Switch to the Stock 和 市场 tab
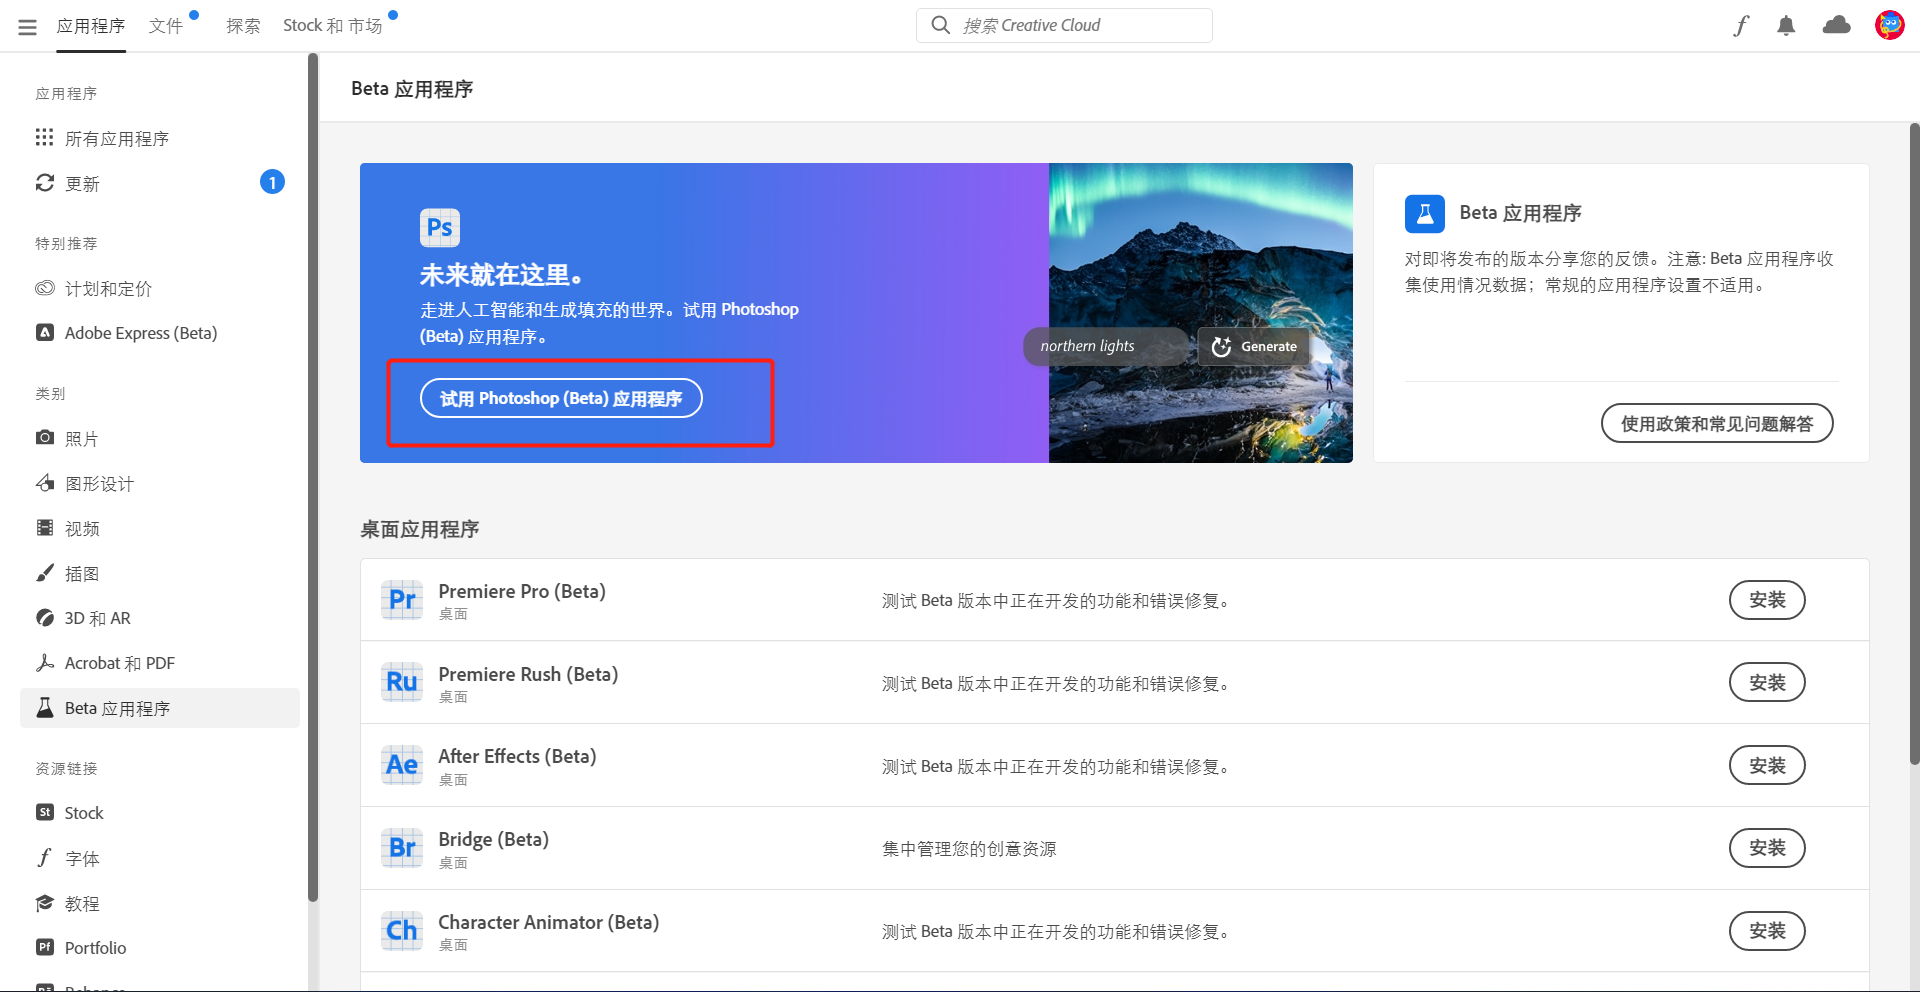Image resolution: width=1920 pixels, height=992 pixels. (333, 26)
